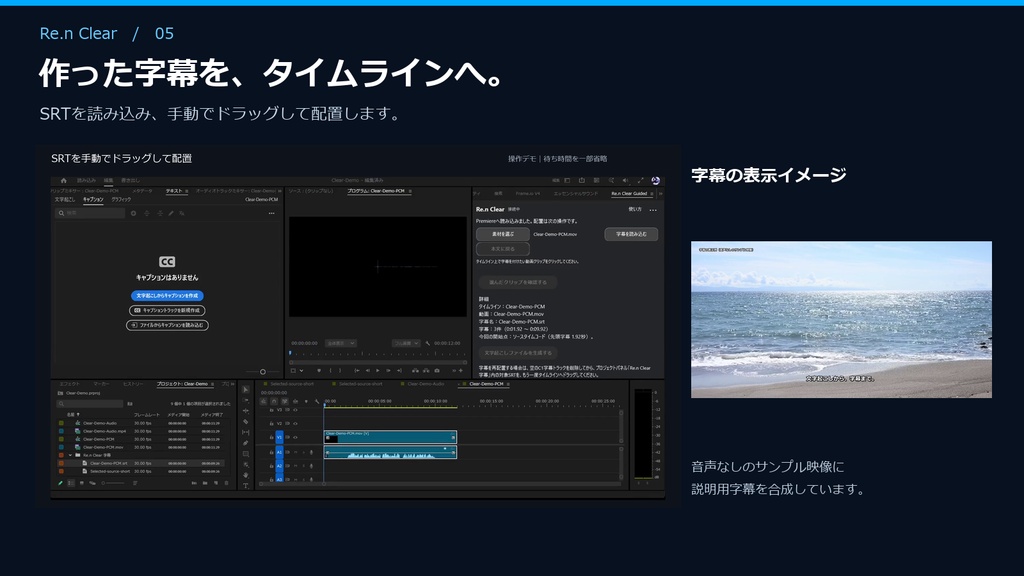
Task: Open the 文字起こし tab in Text panel
Action: (65, 200)
